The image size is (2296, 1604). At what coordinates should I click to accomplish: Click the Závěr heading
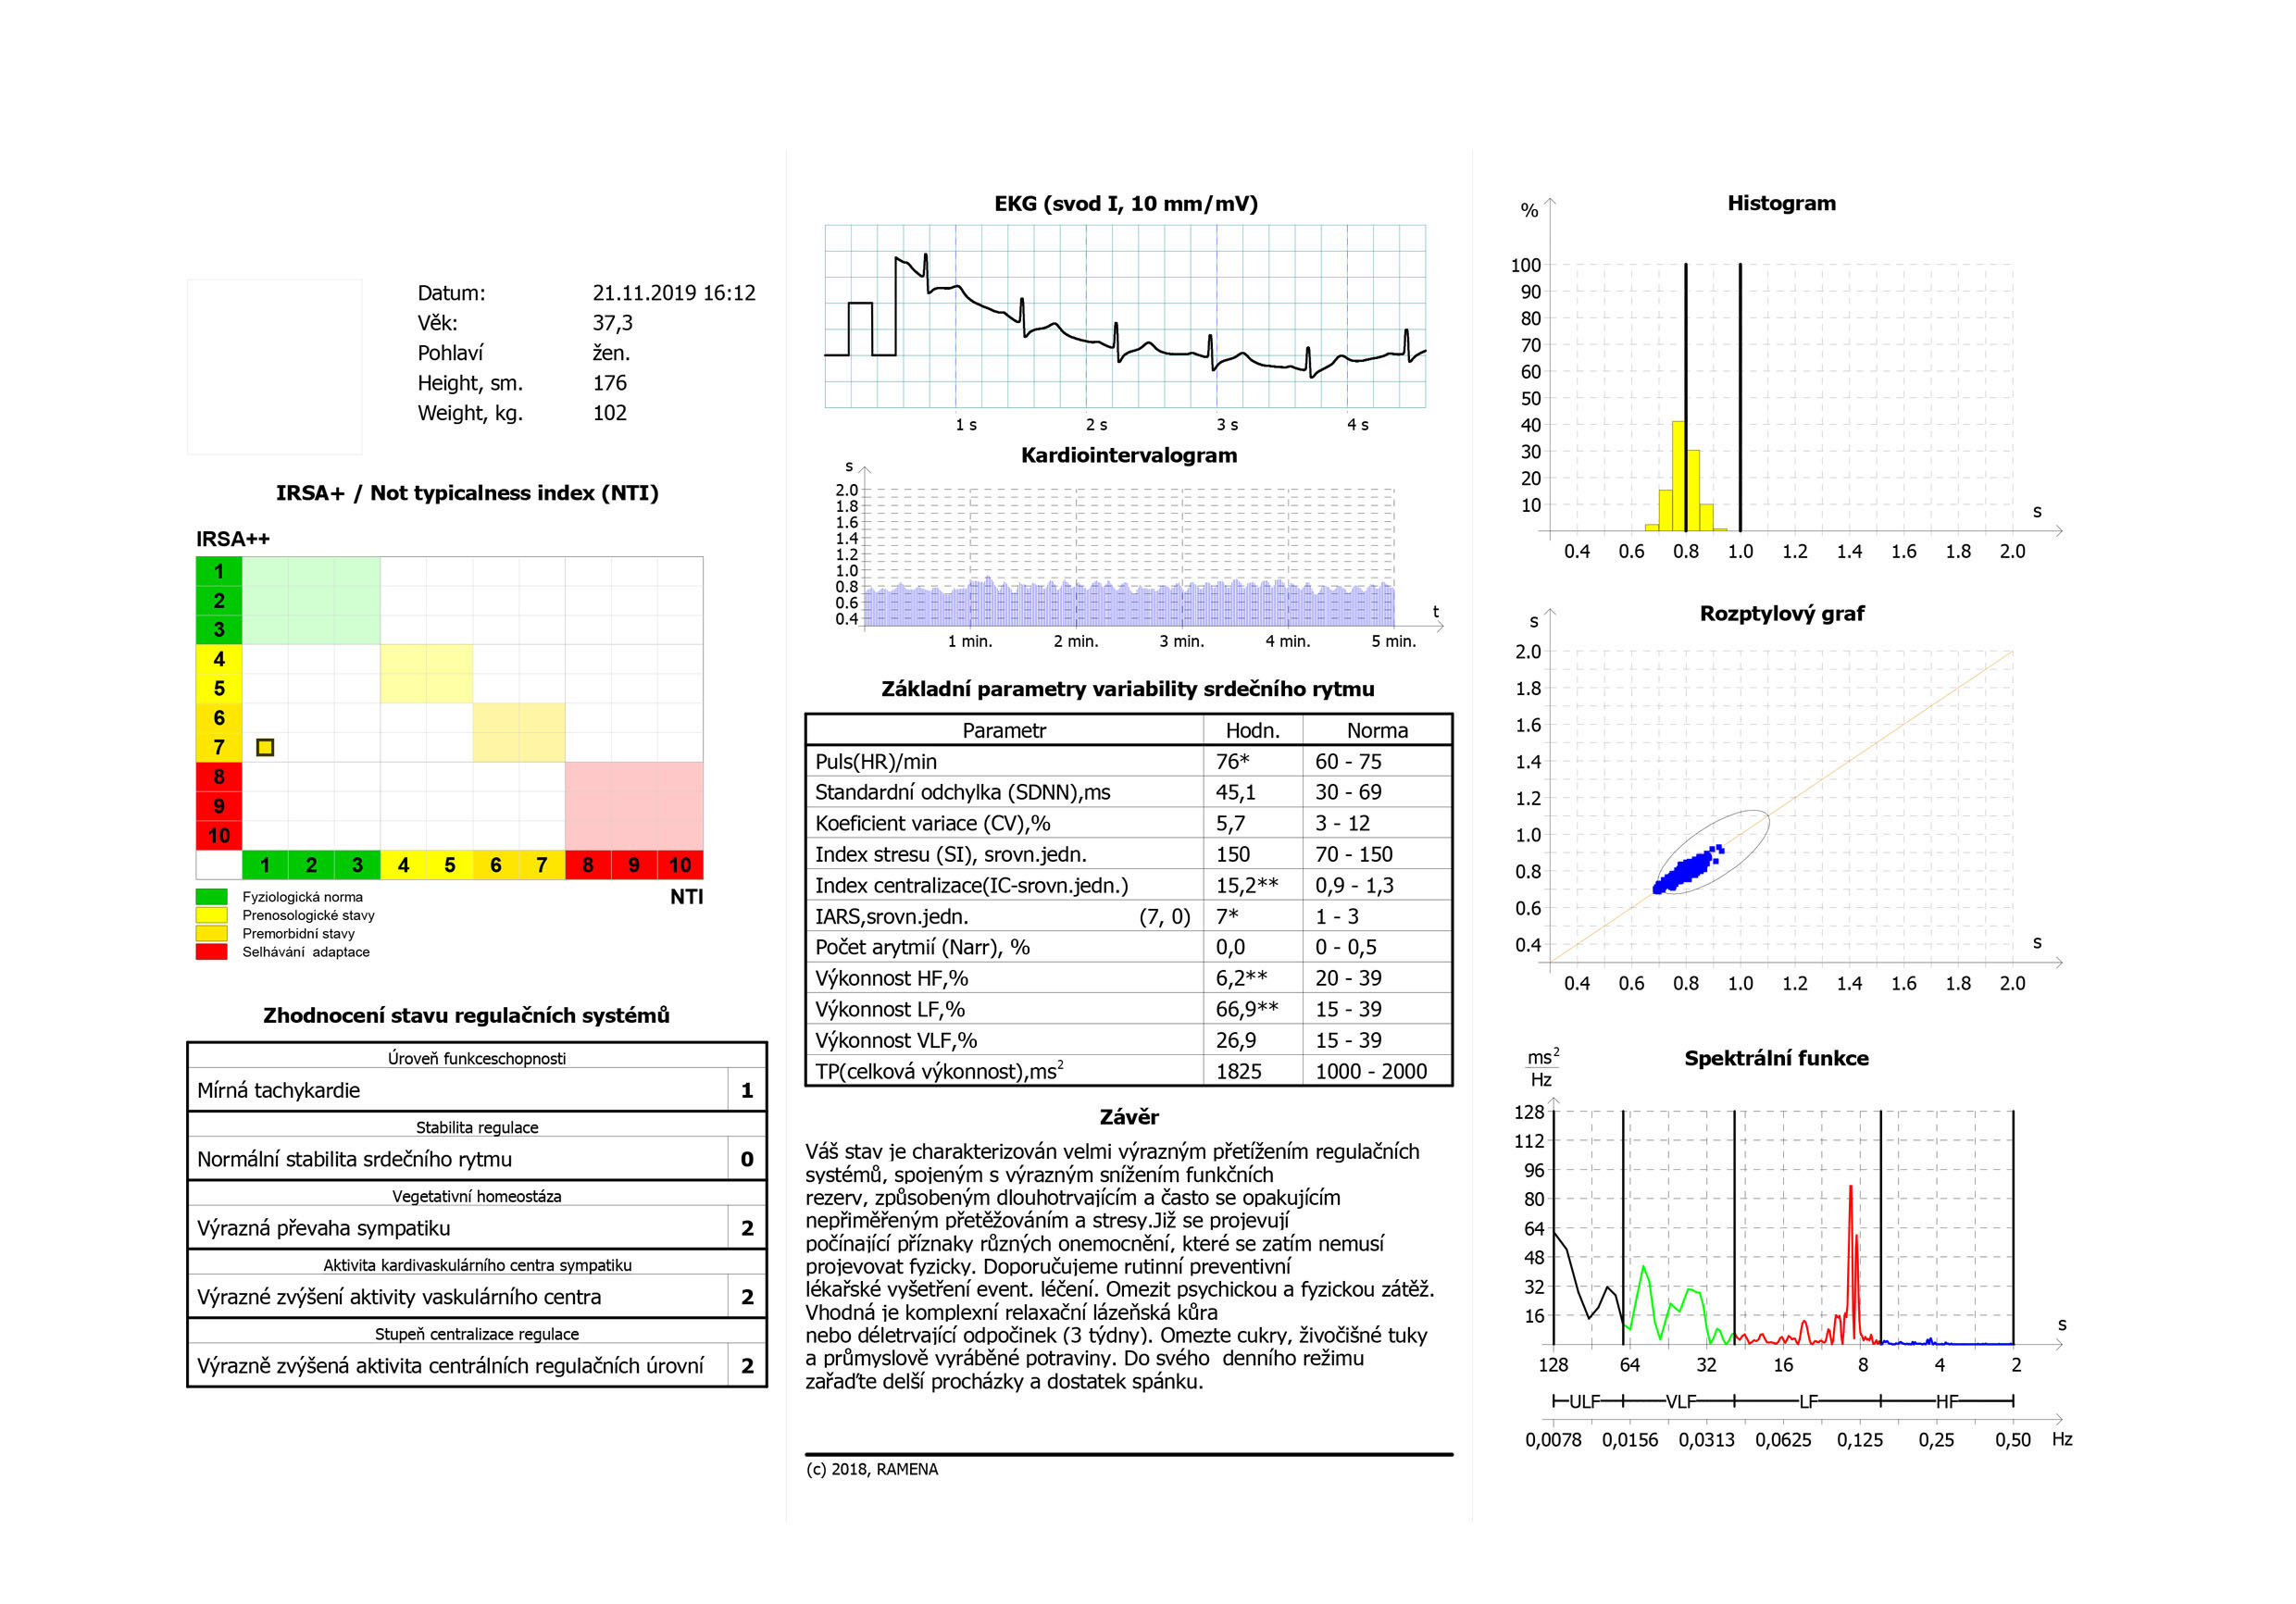coord(1128,1117)
